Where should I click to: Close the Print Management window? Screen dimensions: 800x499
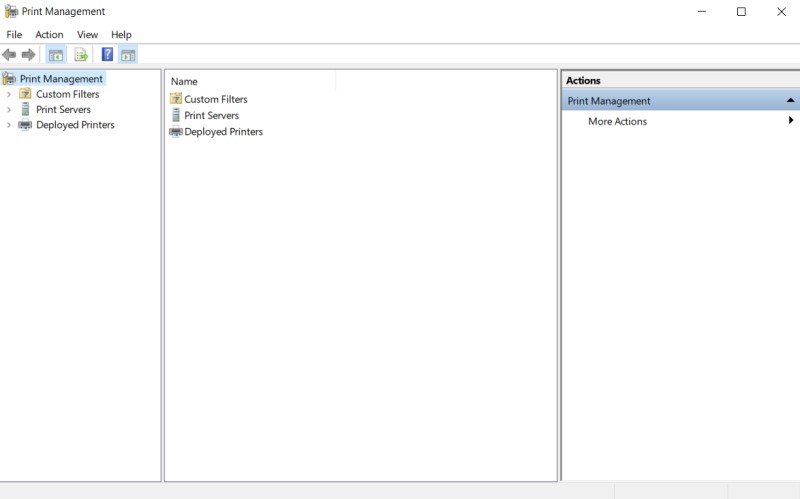point(781,11)
